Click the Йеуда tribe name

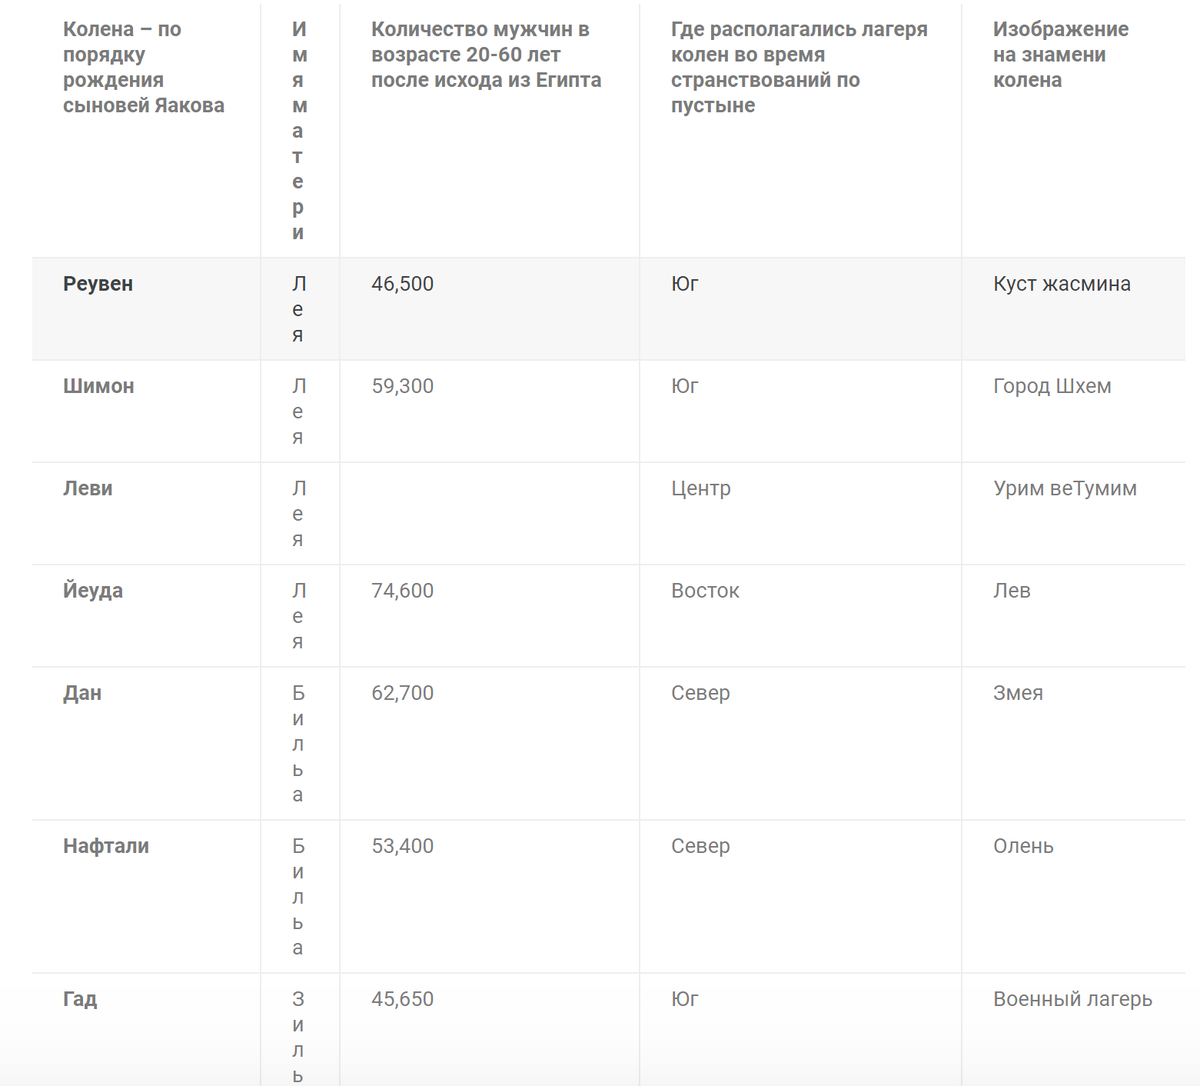(x=93, y=591)
